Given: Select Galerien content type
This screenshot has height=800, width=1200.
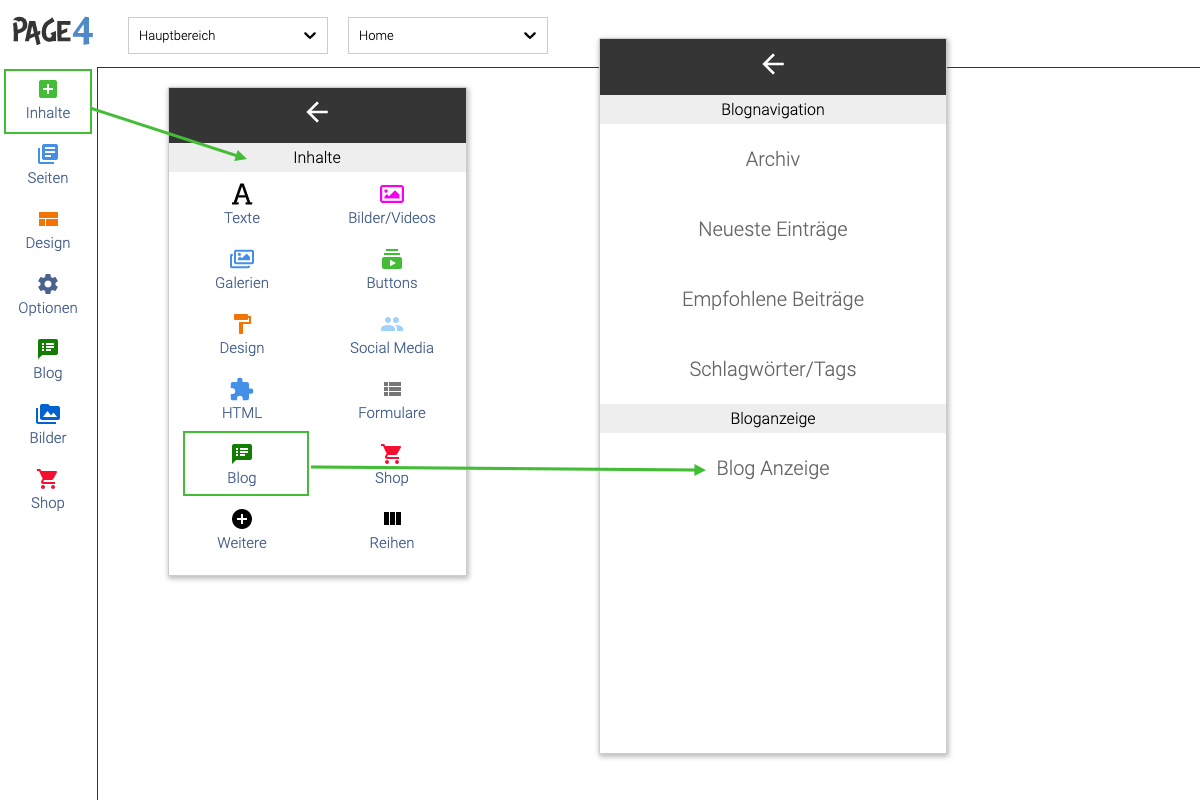Looking at the screenshot, I should pos(242,270).
